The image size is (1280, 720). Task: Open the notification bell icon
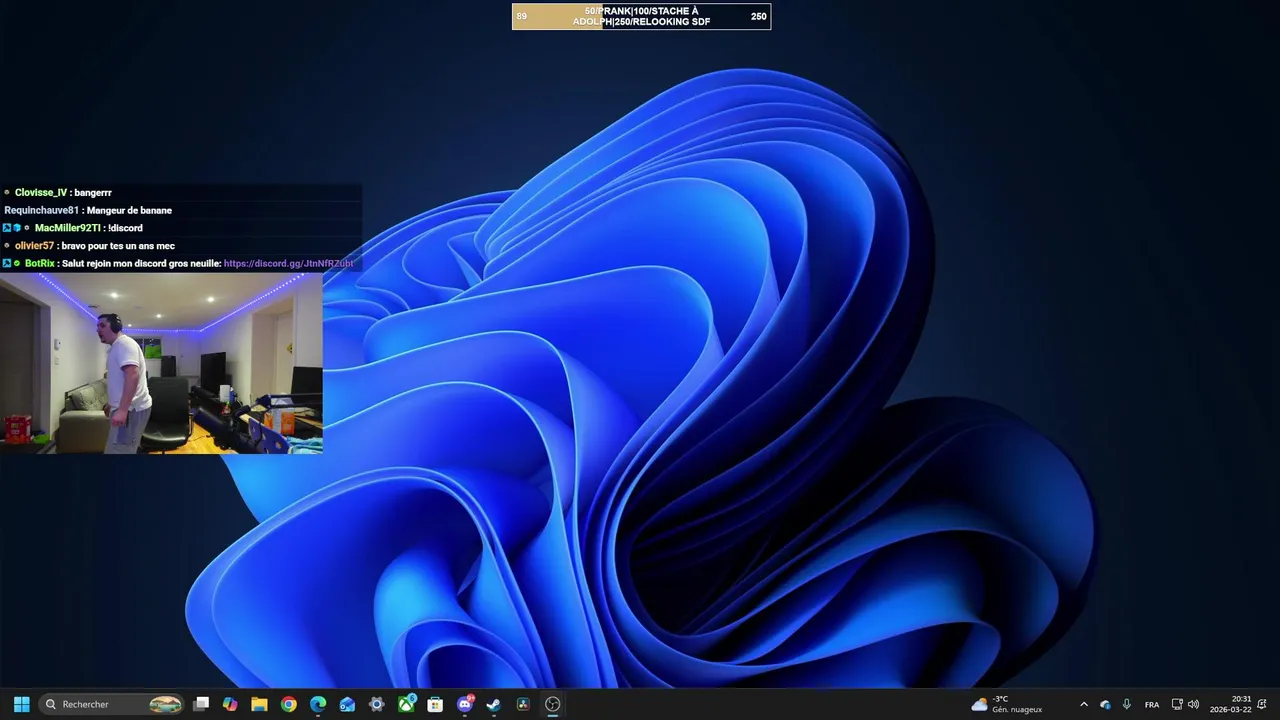pyautogui.click(x=1264, y=704)
